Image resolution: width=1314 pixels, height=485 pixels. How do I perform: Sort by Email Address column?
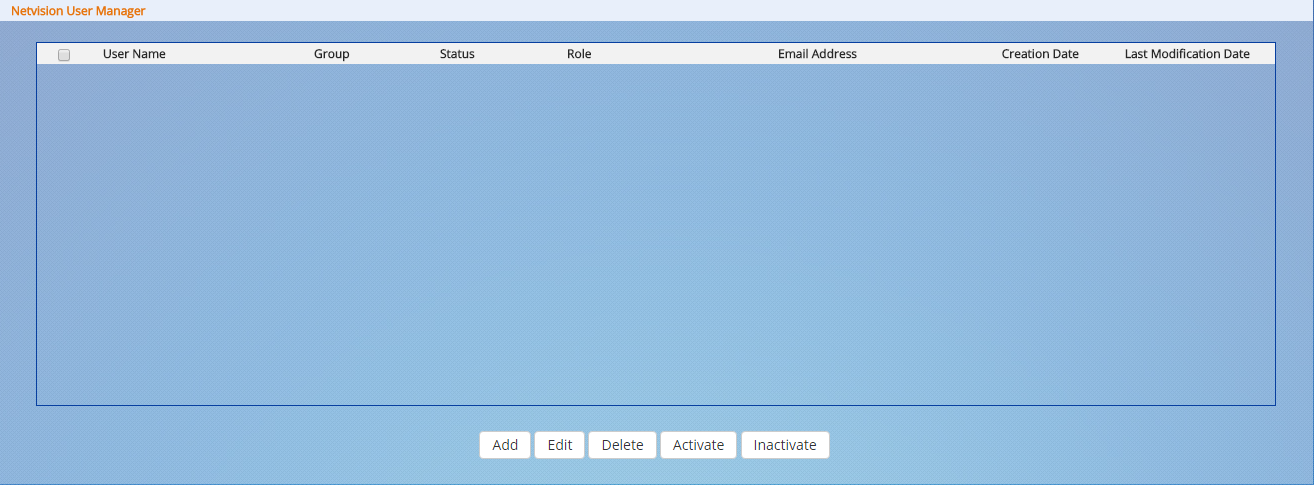click(817, 54)
